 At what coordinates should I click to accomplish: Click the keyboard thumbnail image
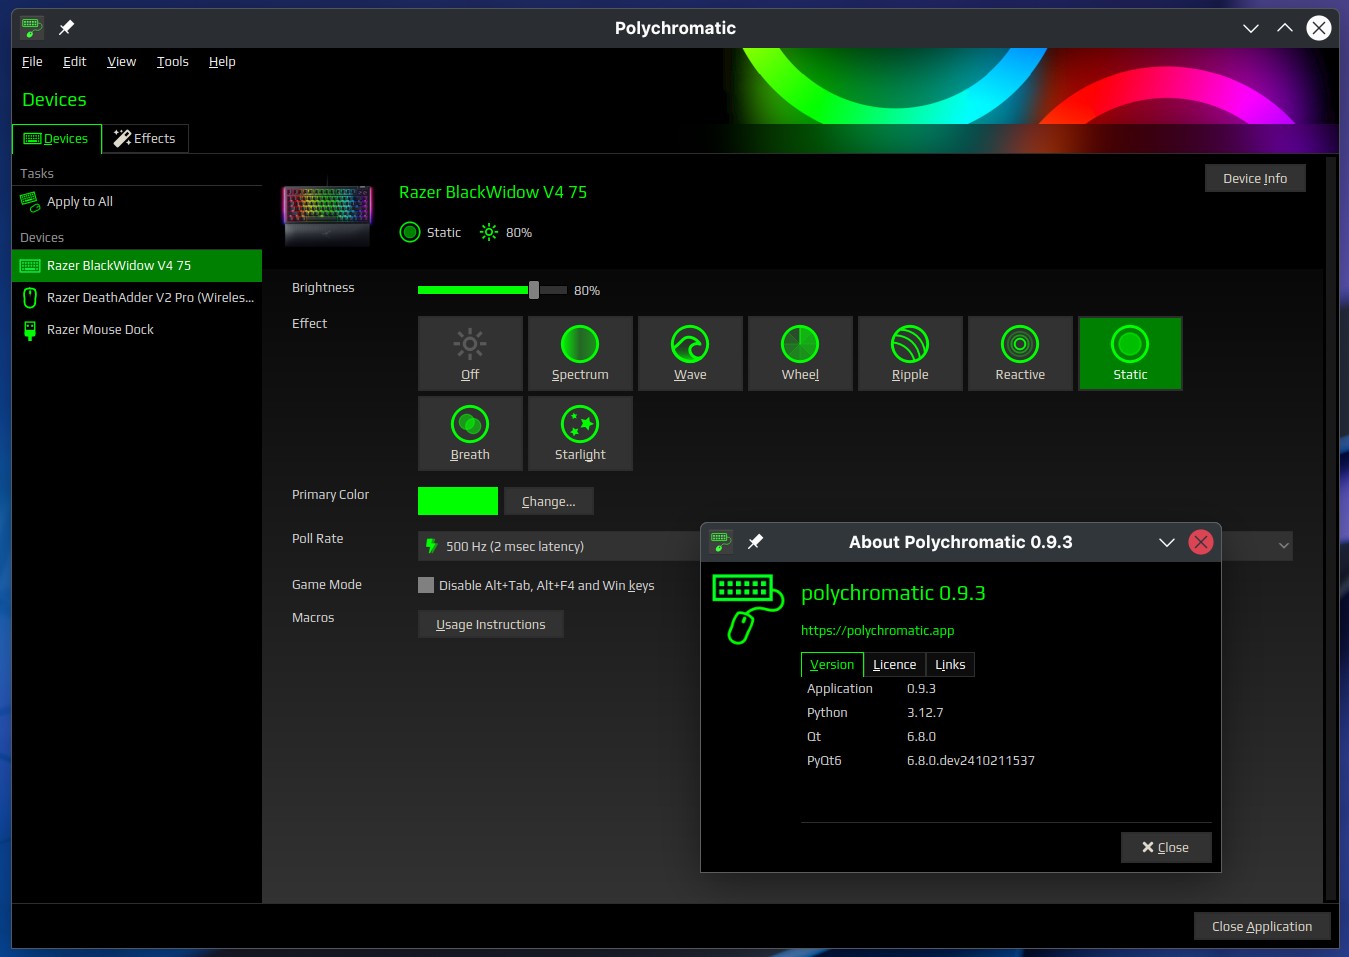328,214
